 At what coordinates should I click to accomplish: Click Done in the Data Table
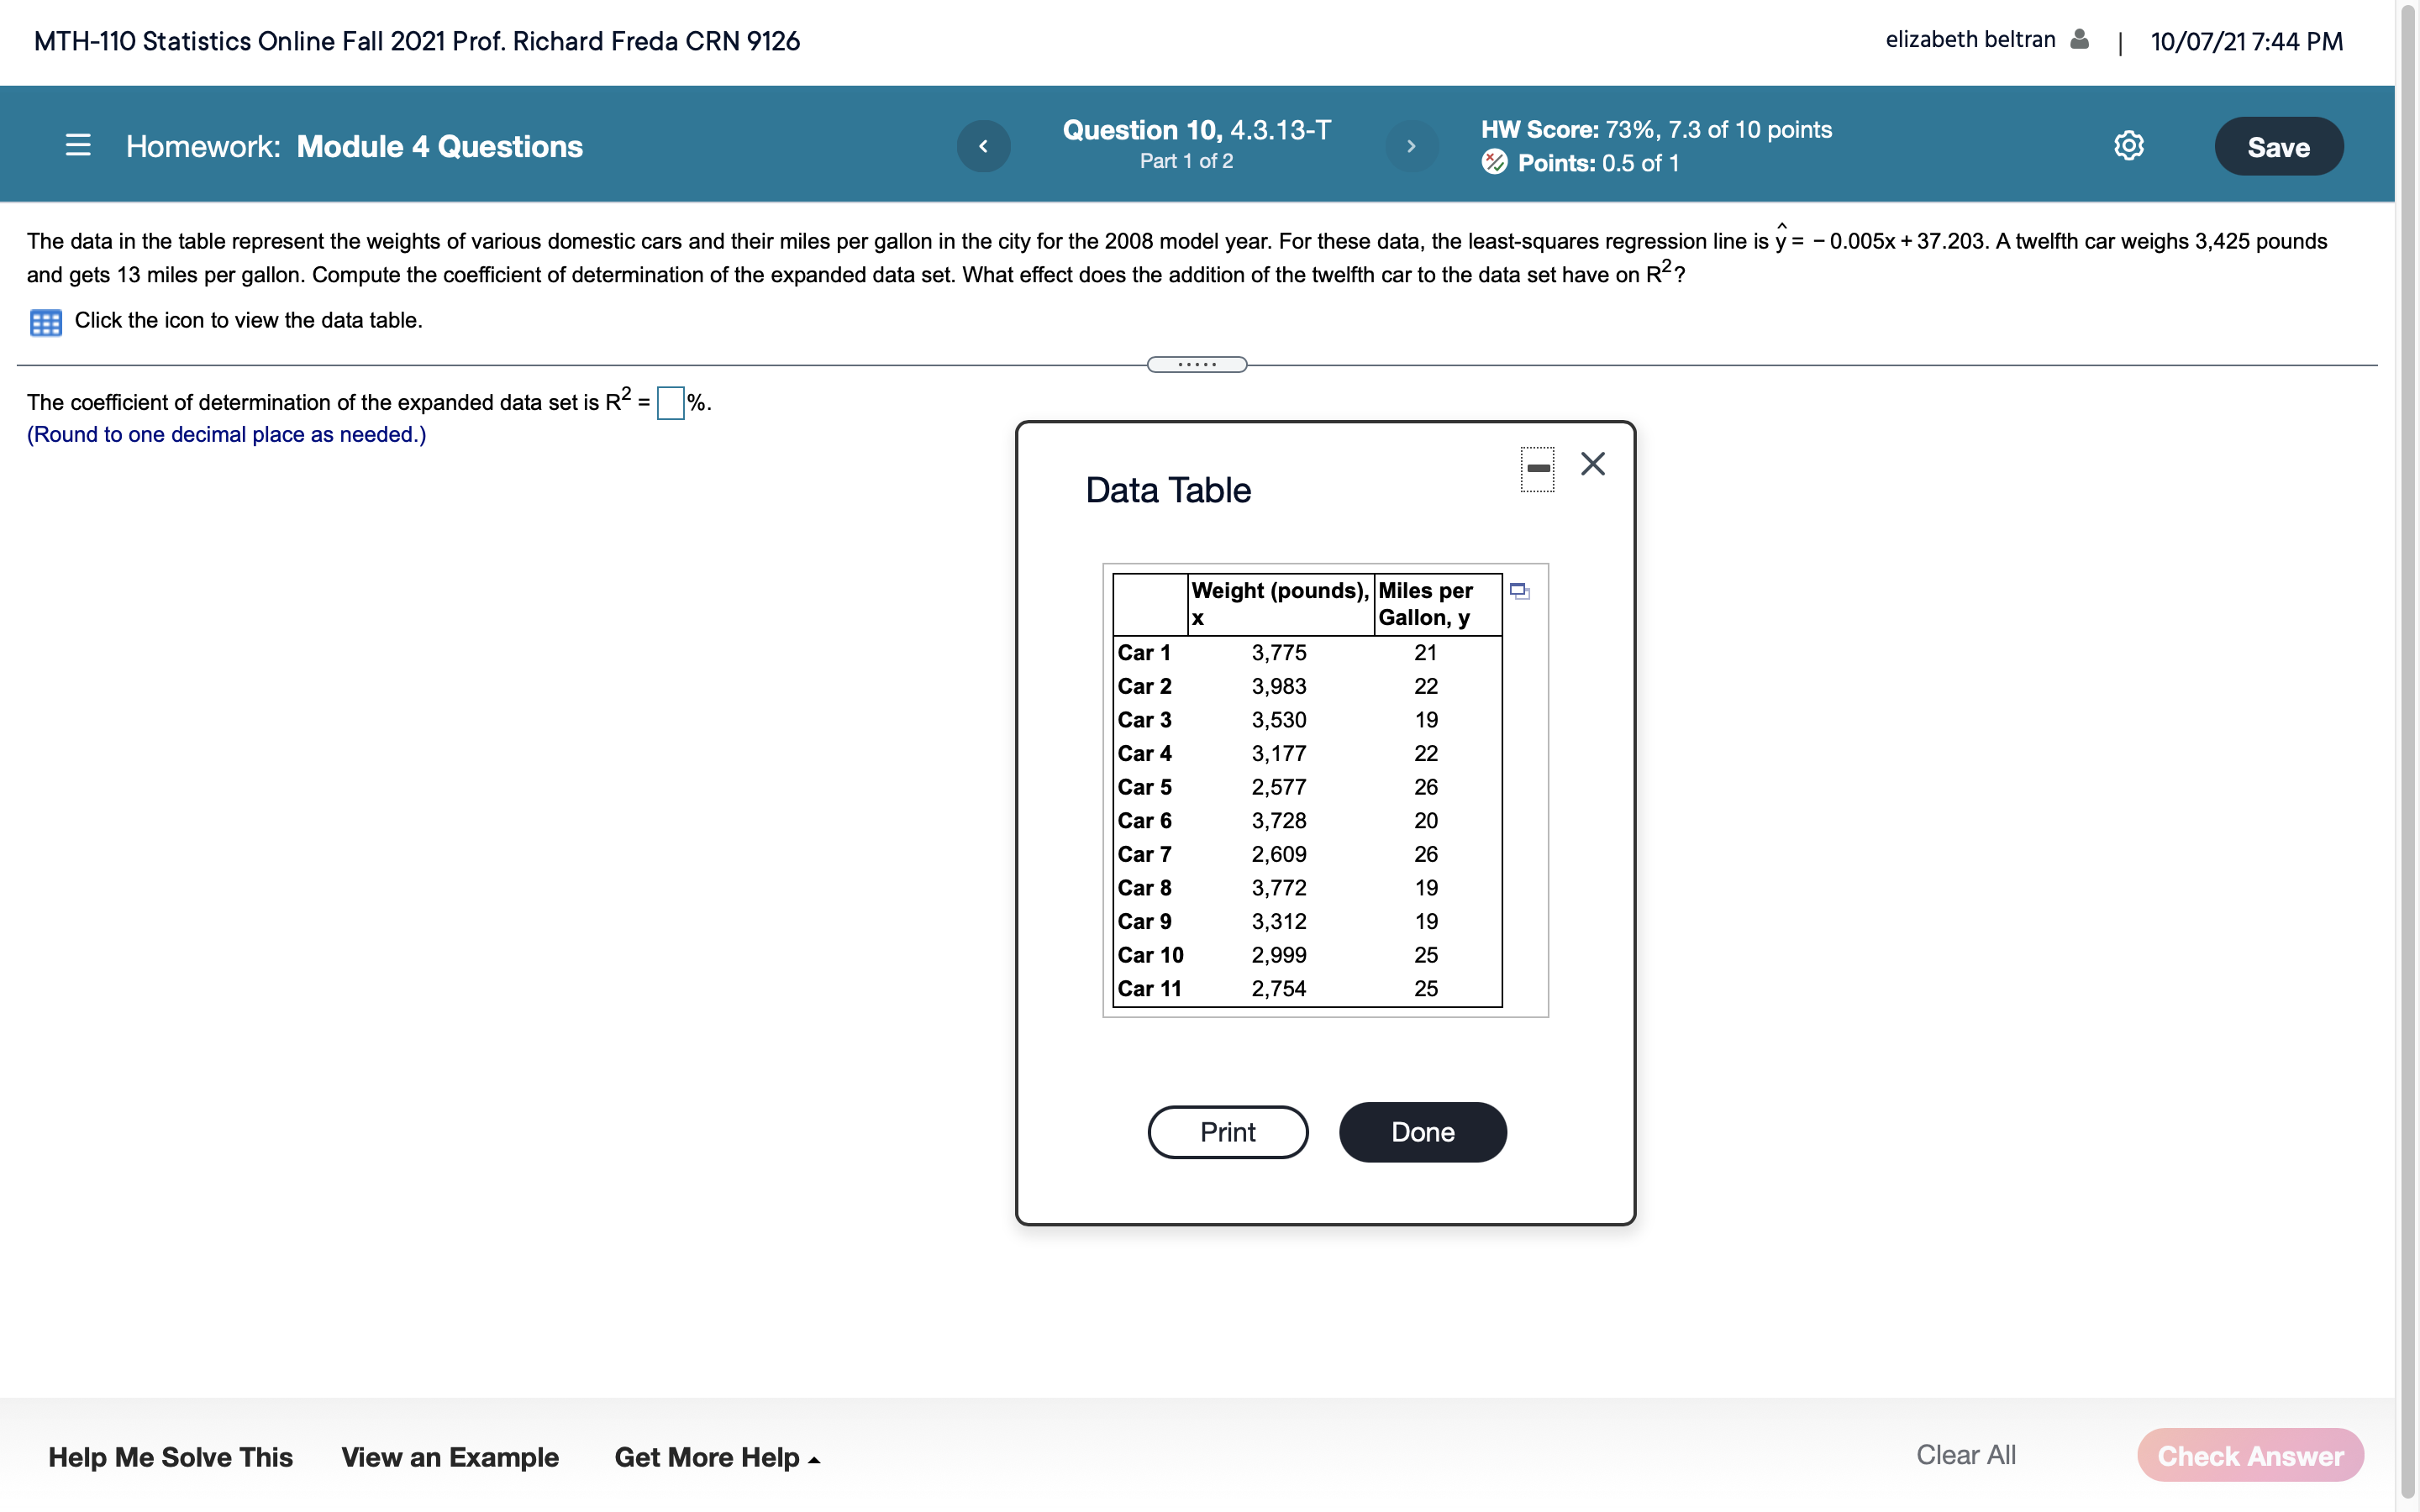(1422, 1132)
